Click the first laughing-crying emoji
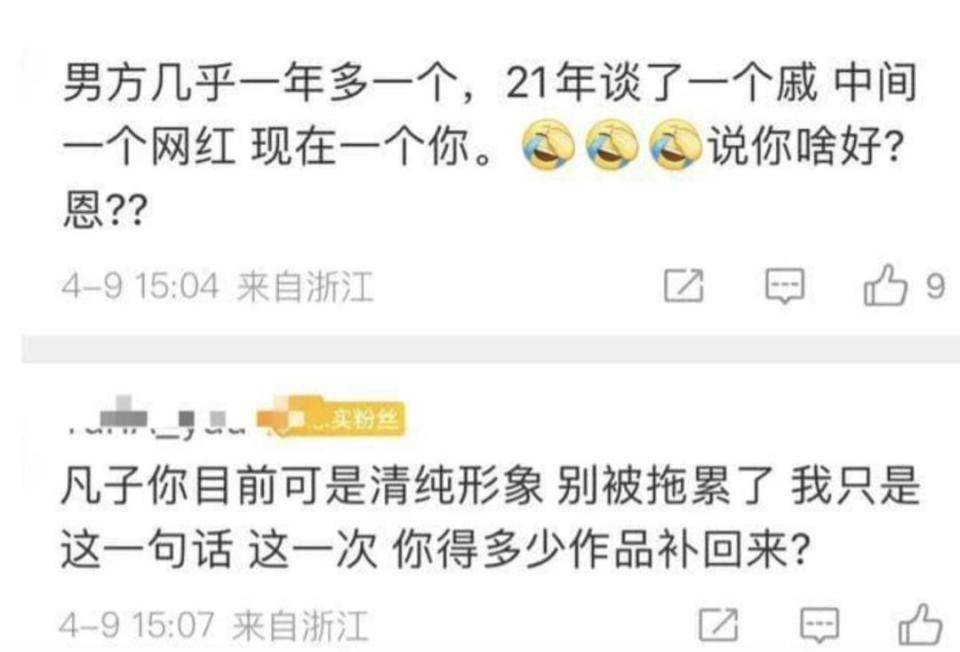This screenshot has height=652, width=960. 549,144
